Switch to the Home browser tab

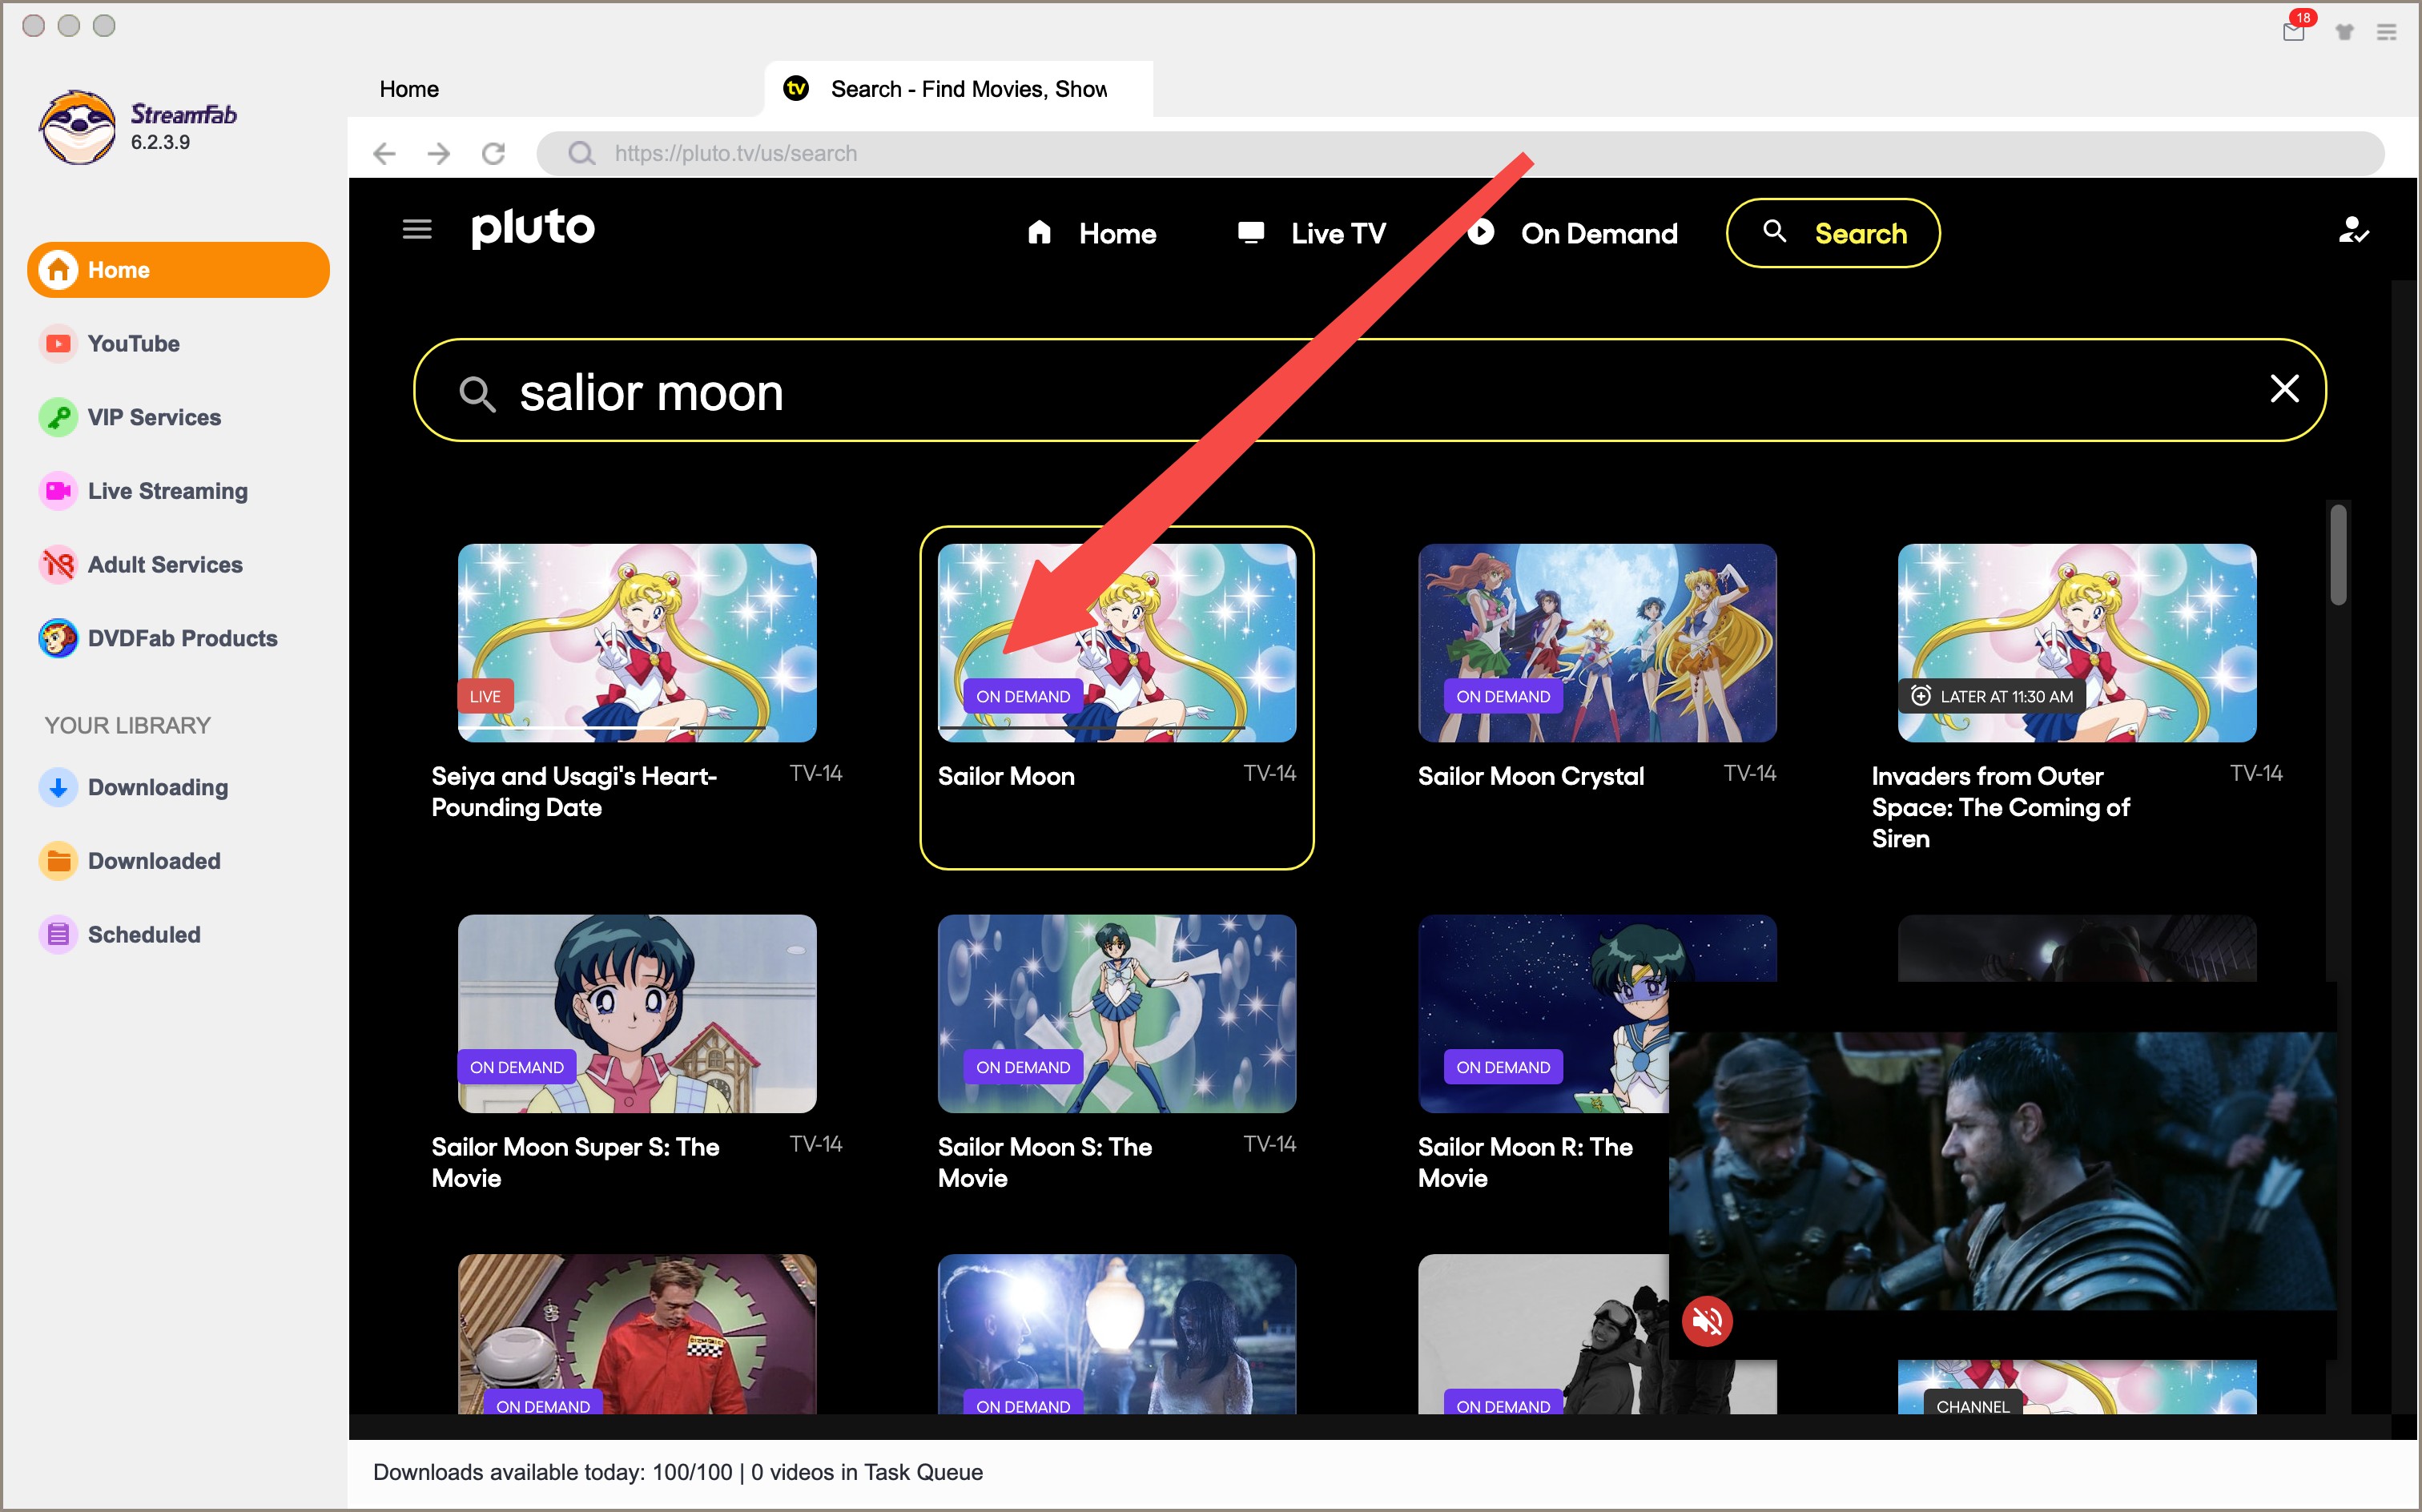point(409,89)
